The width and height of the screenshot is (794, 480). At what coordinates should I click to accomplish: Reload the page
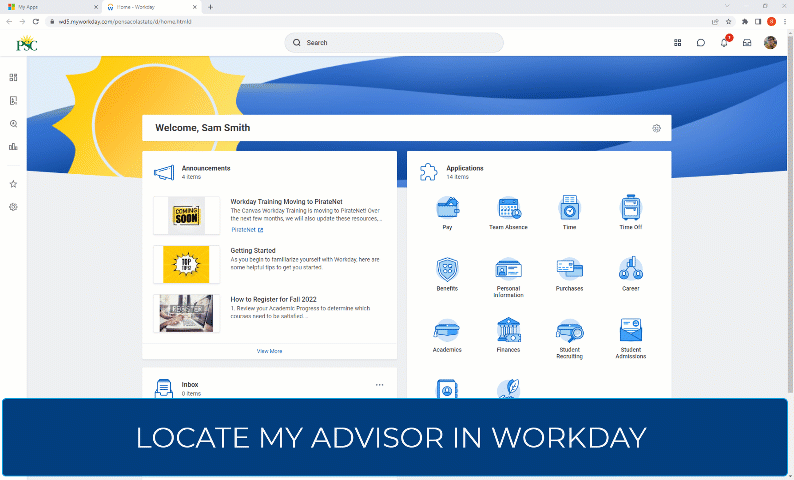(x=35, y=22)
